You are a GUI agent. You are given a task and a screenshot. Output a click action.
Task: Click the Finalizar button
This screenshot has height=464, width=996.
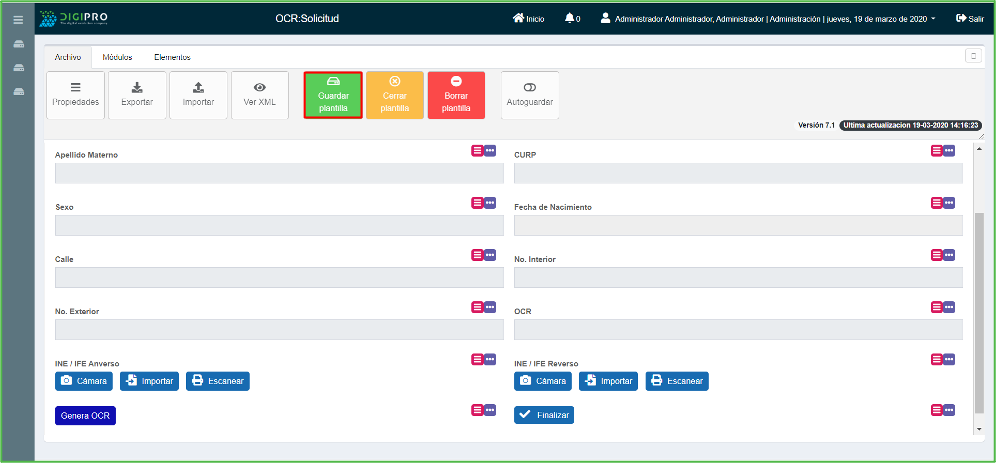(x=544, y=415)
